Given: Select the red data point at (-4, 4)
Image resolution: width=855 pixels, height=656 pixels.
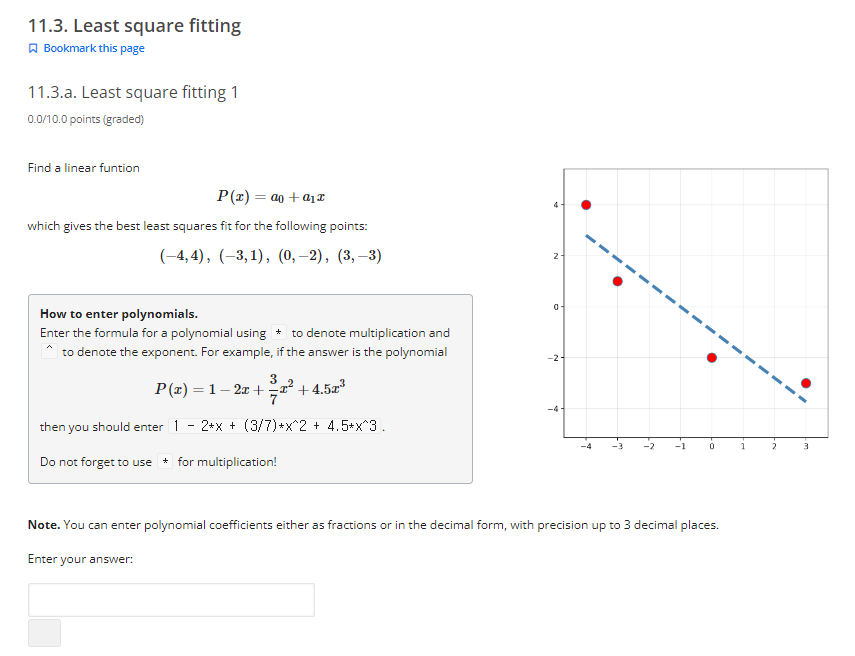Looking at the screenshot, I should point(585,205).
